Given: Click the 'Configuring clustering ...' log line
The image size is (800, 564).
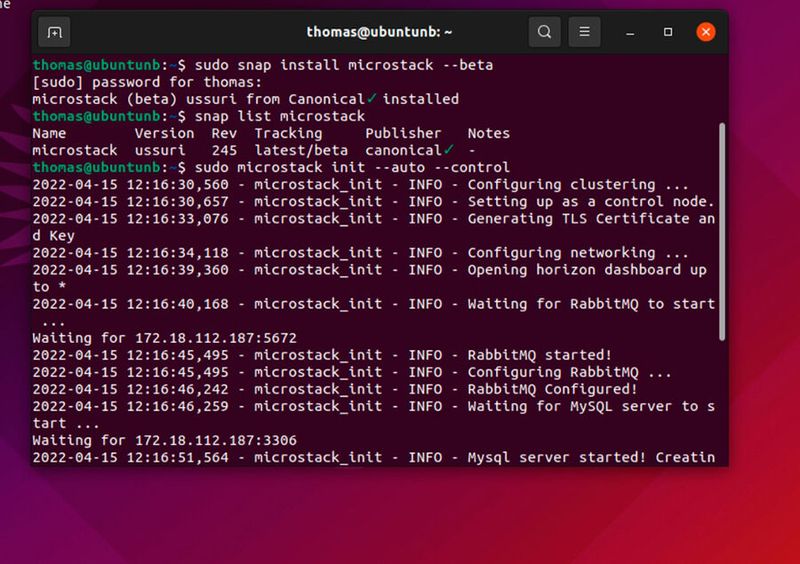Looking at the screenshot, I should [x=361, y=185].
